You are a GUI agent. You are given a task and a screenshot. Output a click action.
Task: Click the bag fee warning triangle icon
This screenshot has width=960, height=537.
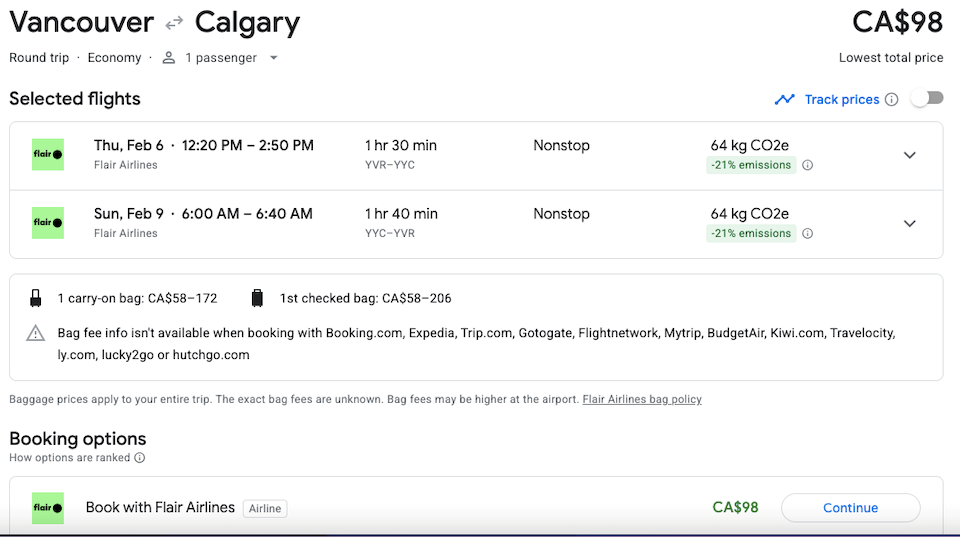36,333
